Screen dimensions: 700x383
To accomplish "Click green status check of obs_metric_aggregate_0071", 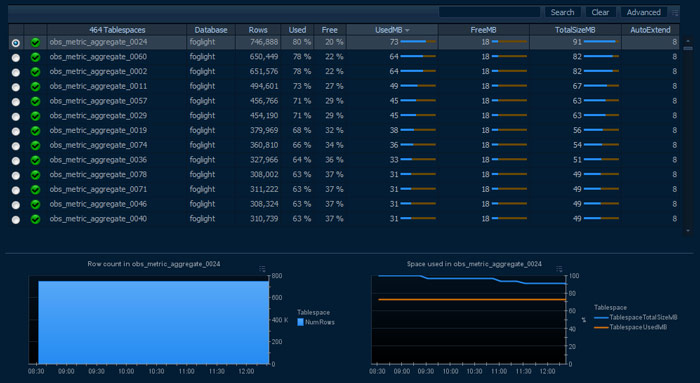I will [x=35, y=190].
